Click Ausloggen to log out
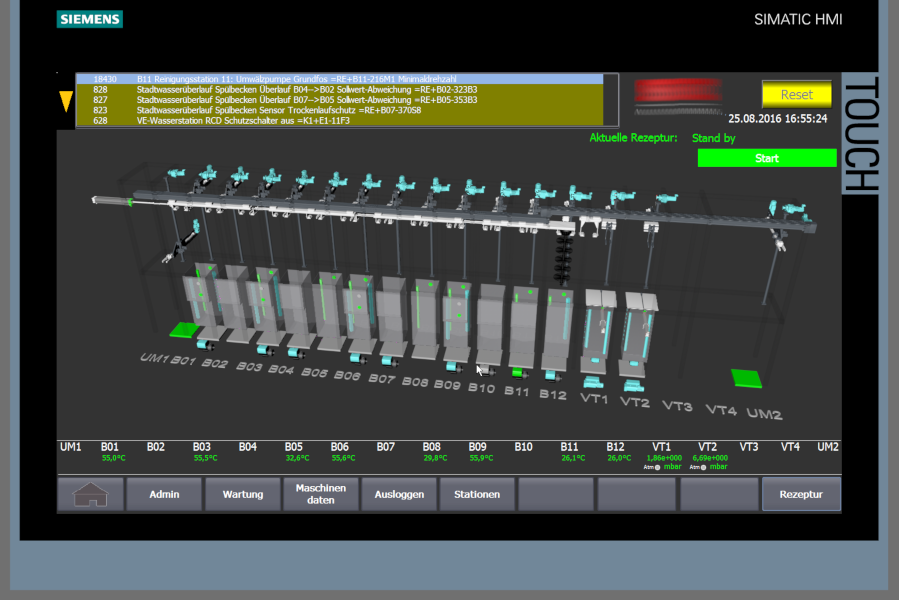Screen dimensions: 899x600 (399, 494)
